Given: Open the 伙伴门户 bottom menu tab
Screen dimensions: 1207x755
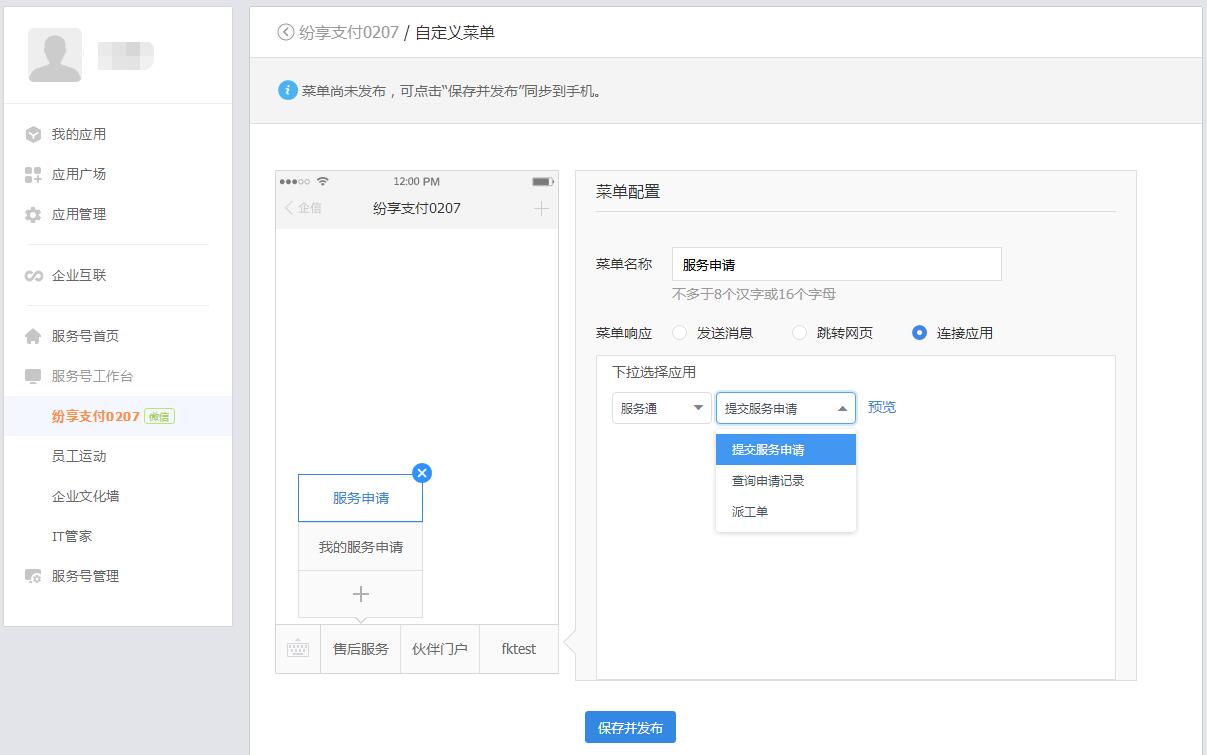Looking at the screenshot, I should 440,649.
